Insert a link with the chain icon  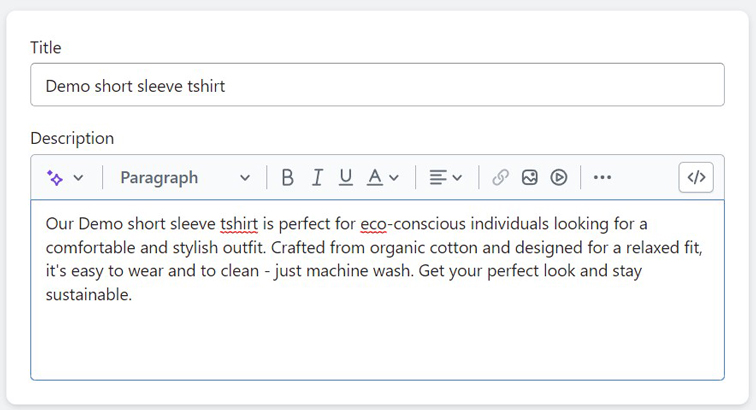point(500,178)
